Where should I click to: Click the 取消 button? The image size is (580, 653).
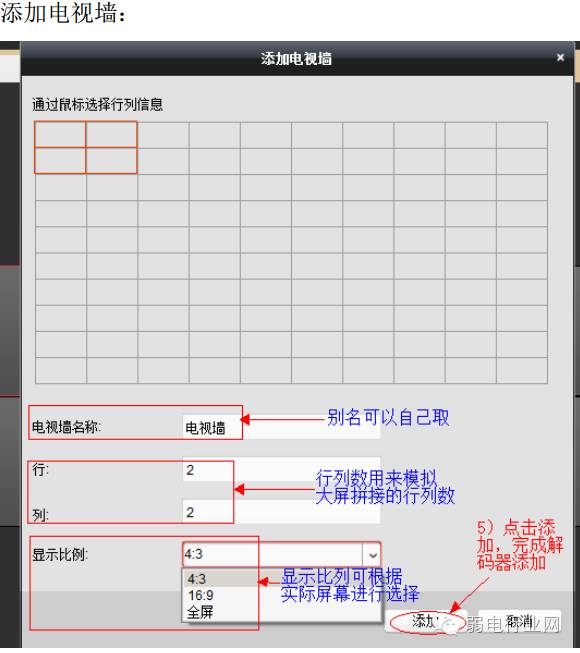(x=519, y=622)
